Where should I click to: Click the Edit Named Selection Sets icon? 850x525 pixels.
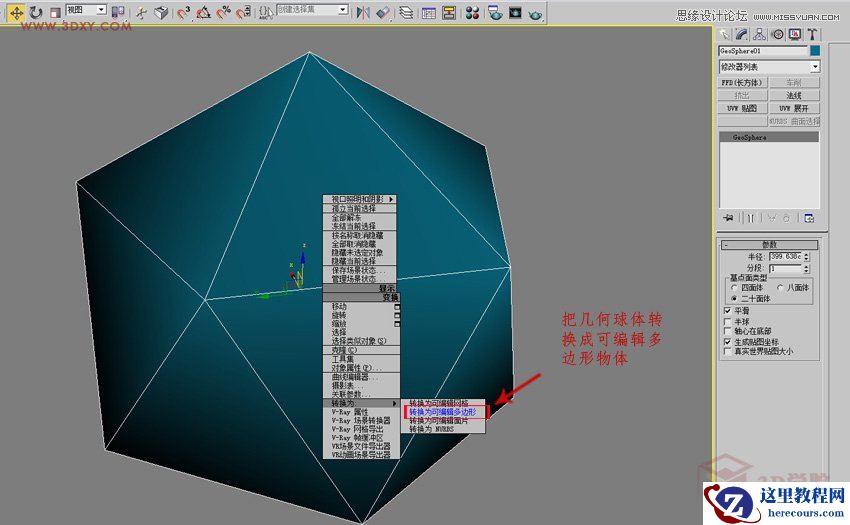click(266, 12)
